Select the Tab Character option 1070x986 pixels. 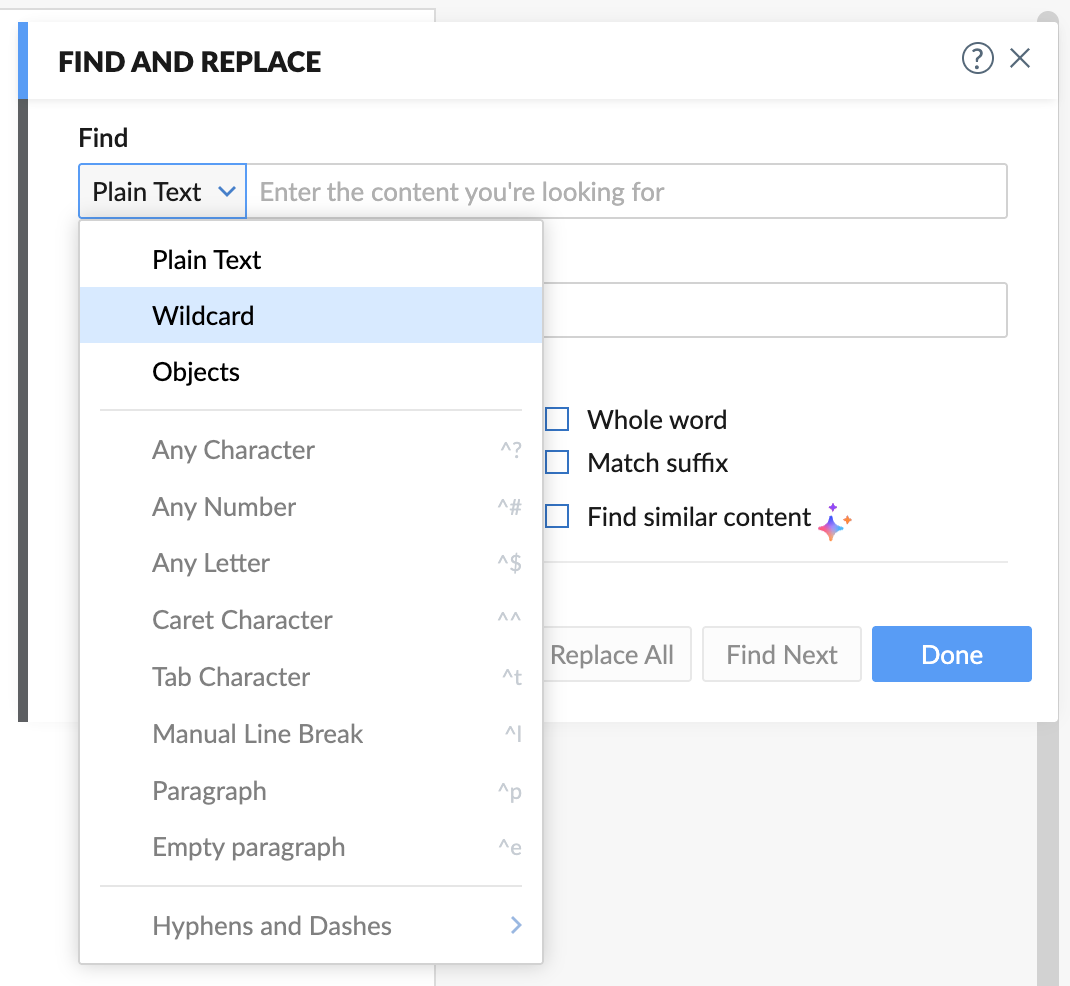pos(311,677)
